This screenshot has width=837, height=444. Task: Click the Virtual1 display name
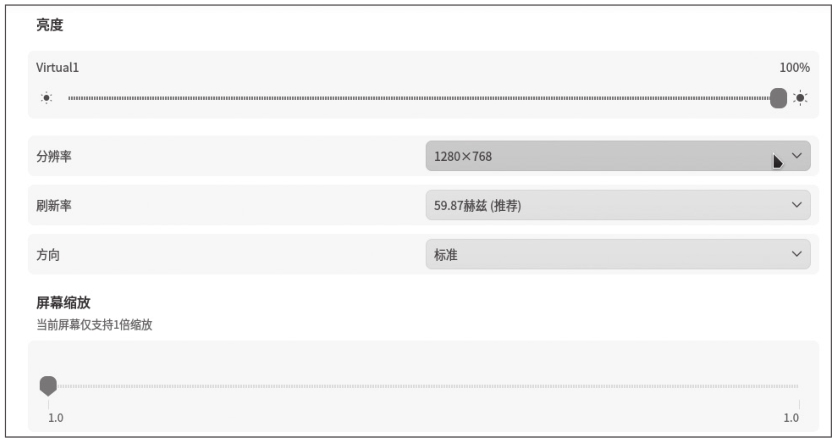click(x=58, y=68)
